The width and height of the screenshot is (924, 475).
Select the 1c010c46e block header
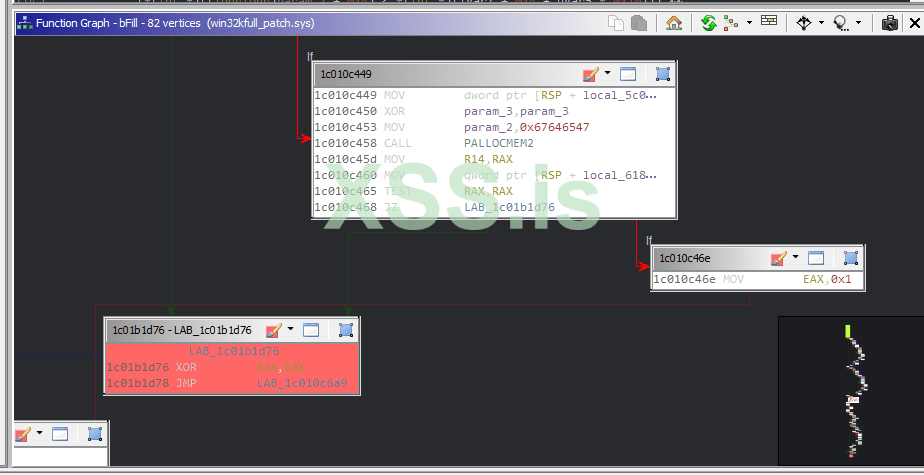758,258
